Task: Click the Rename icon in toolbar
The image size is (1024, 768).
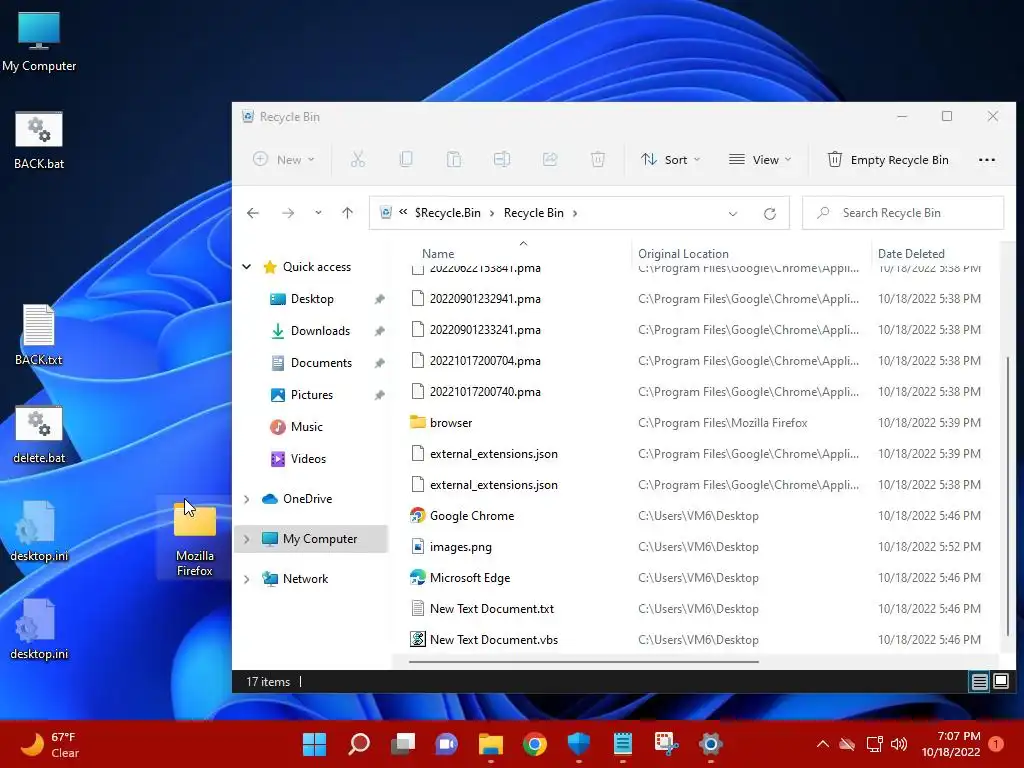Action: click(x=502, y=159)
